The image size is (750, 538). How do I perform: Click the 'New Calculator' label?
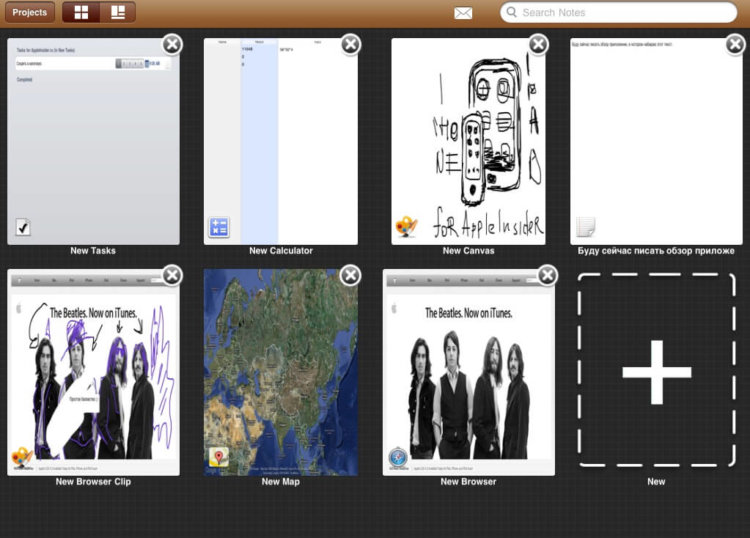pyautogui.click(x=281, y=251)
